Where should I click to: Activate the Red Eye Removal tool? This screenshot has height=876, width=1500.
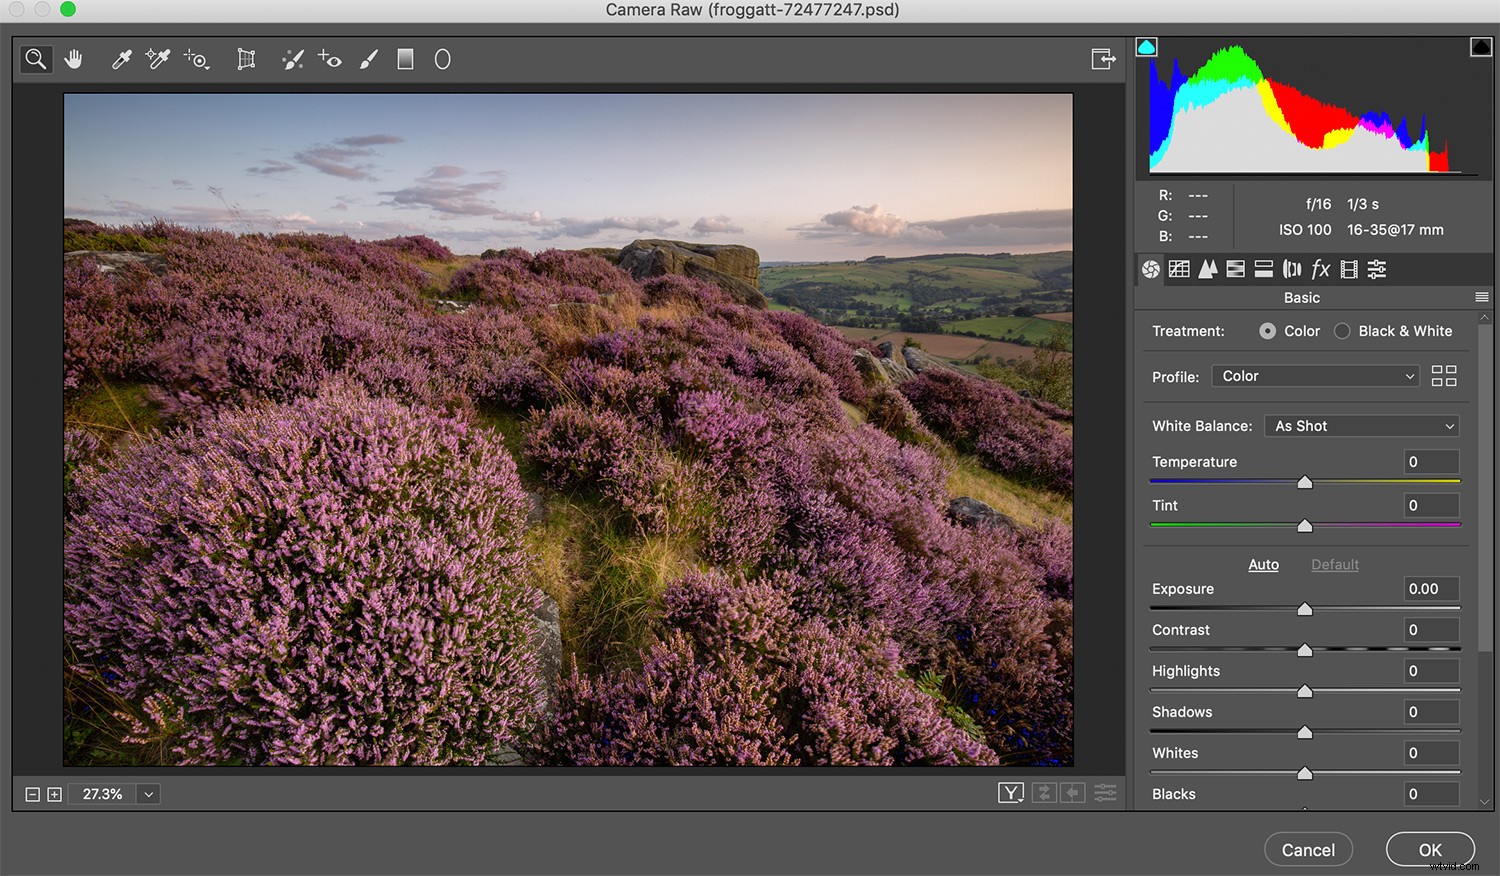(x=330, y=59)
